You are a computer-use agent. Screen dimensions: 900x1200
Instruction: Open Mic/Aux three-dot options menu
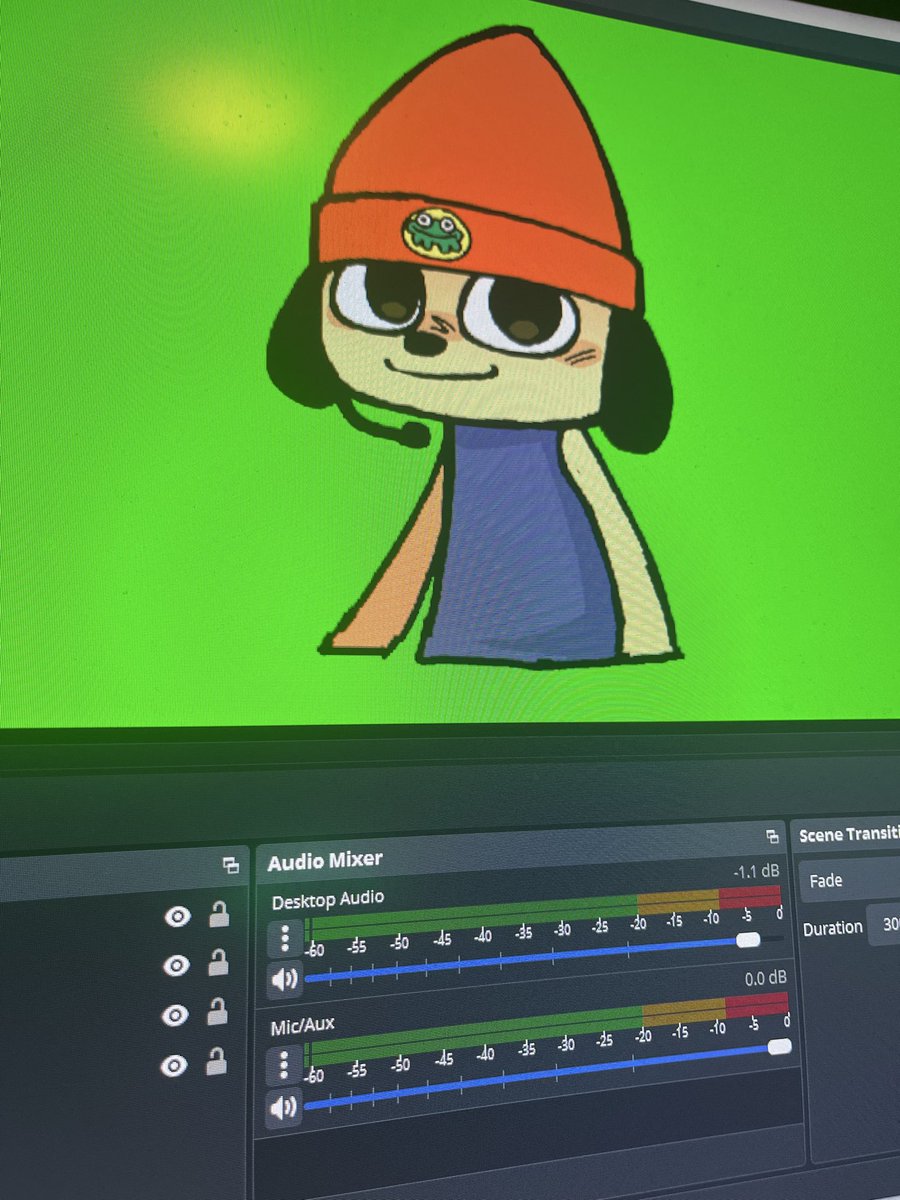pyautogui.click(x=284, y=1067)
